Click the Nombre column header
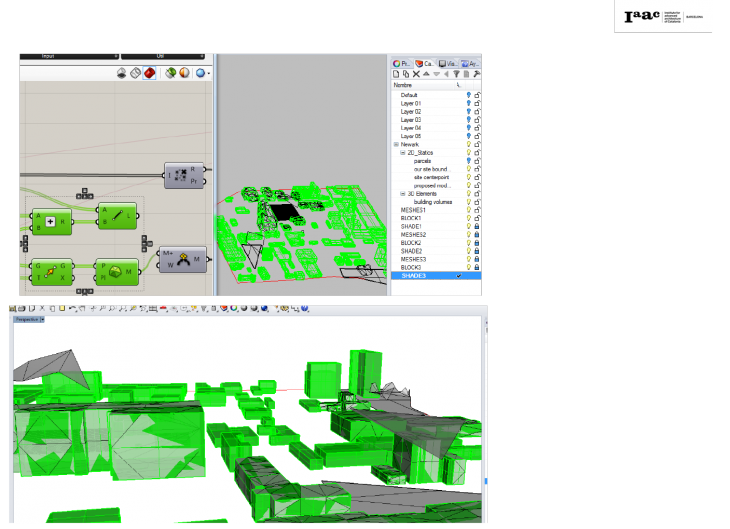 coord(403,86)
